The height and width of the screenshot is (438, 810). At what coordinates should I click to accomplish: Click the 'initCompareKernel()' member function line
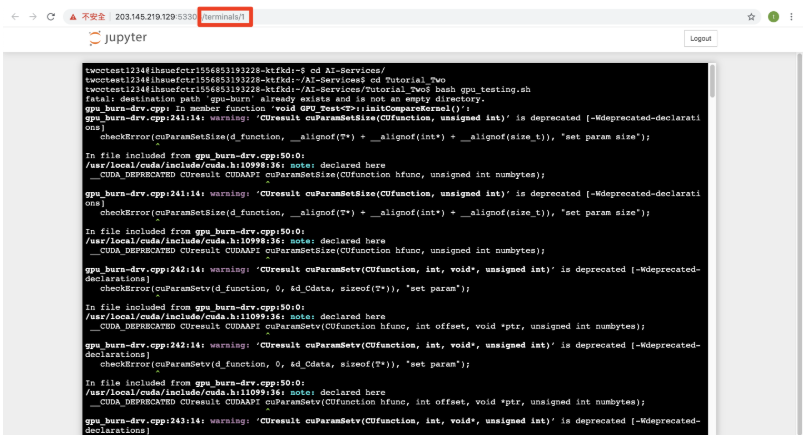tap(277, 108)
